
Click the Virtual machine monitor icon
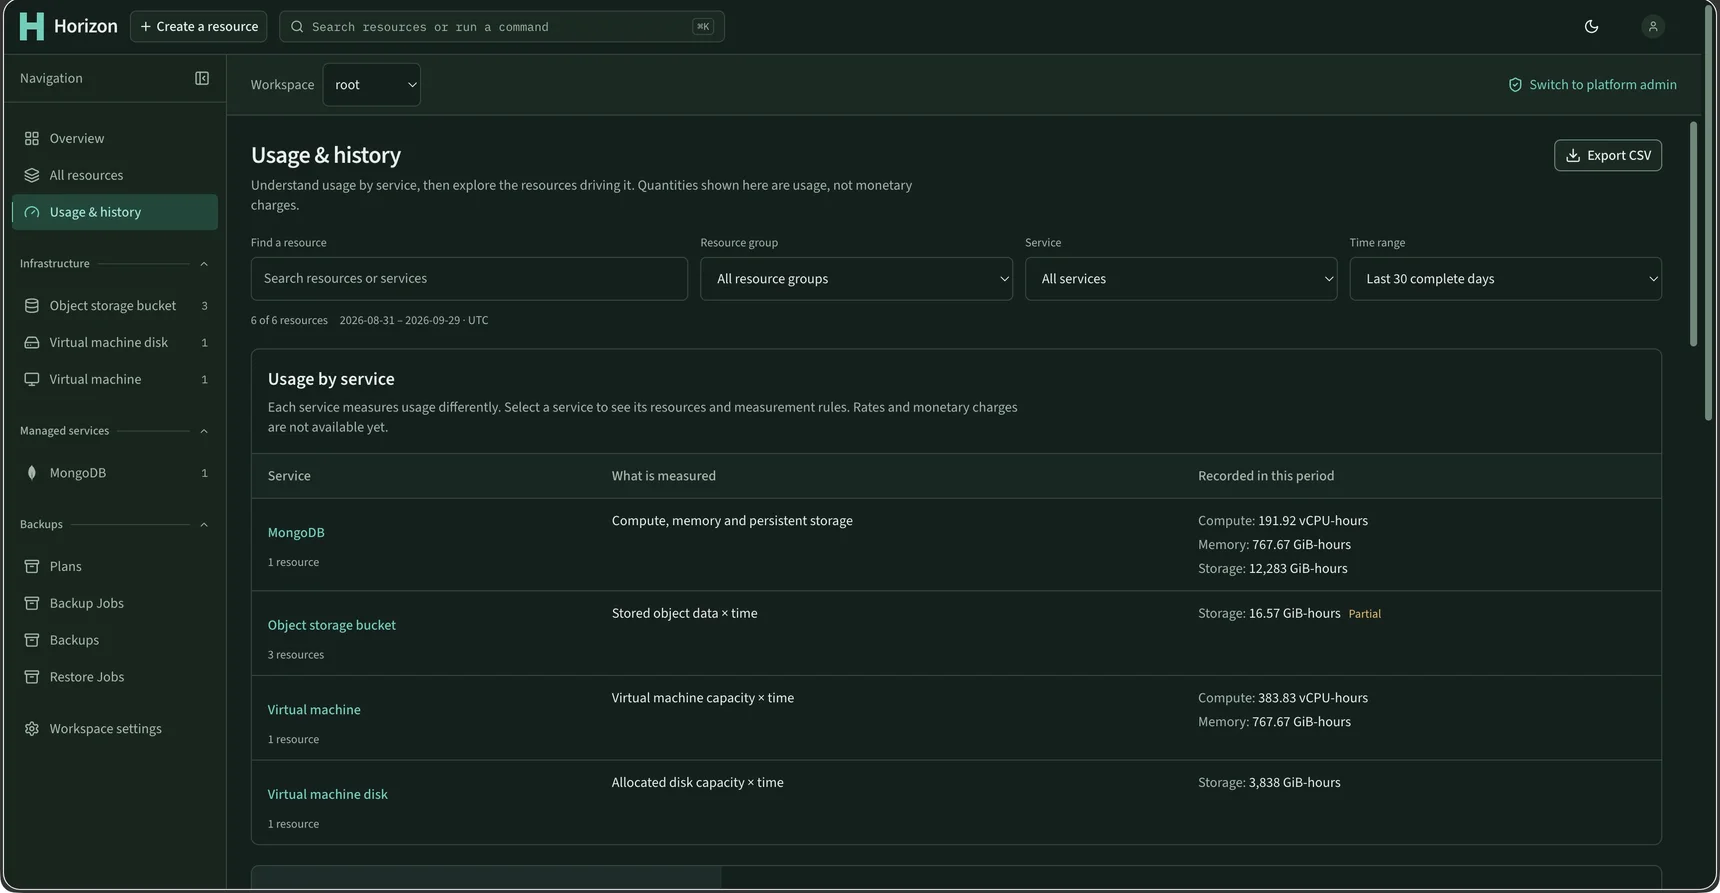(x=32, y=380)
